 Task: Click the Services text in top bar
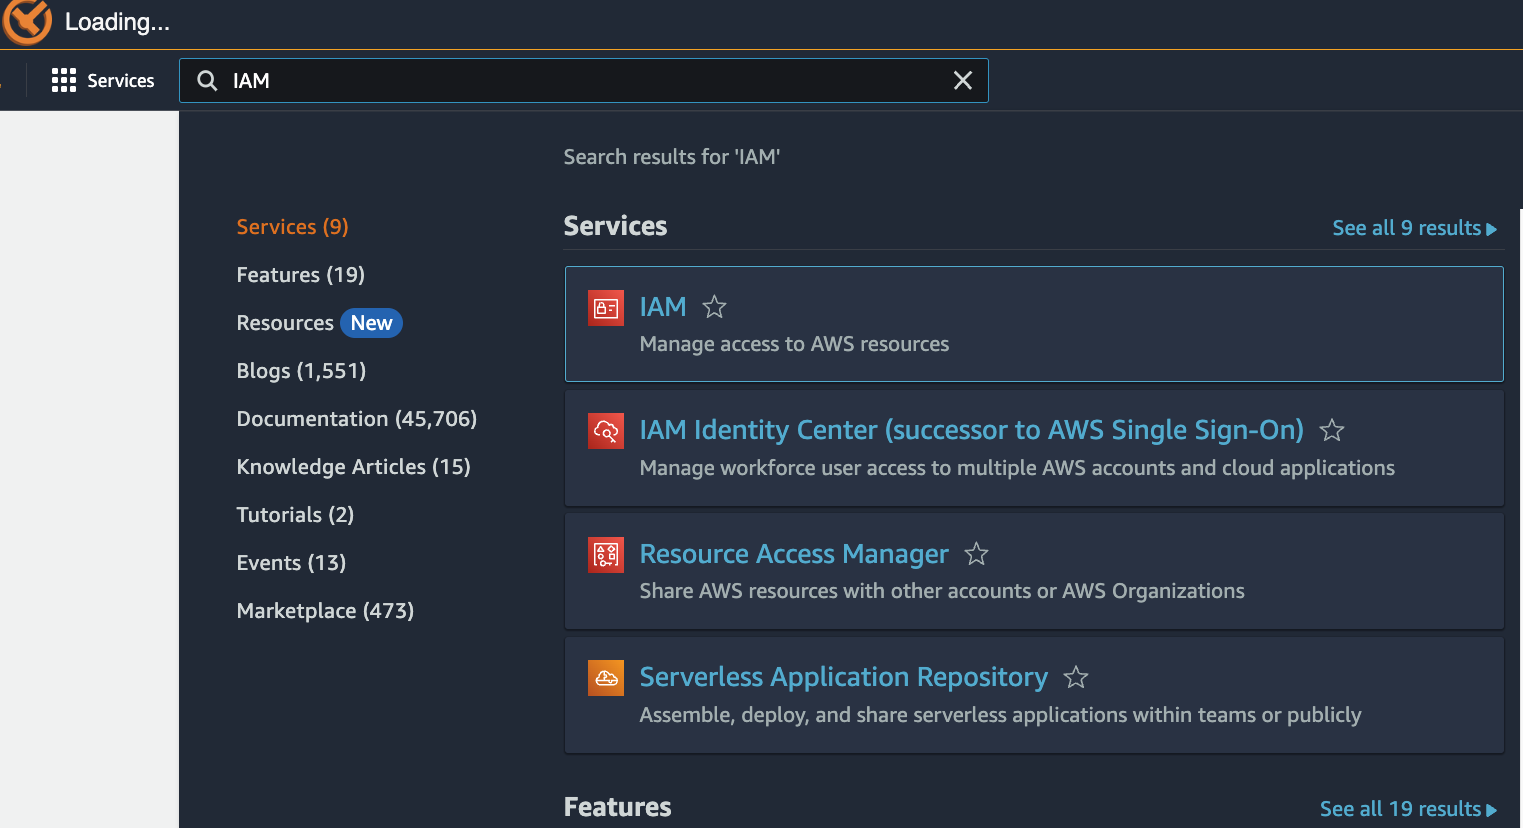pyautogui.click(x=121, y=81)
